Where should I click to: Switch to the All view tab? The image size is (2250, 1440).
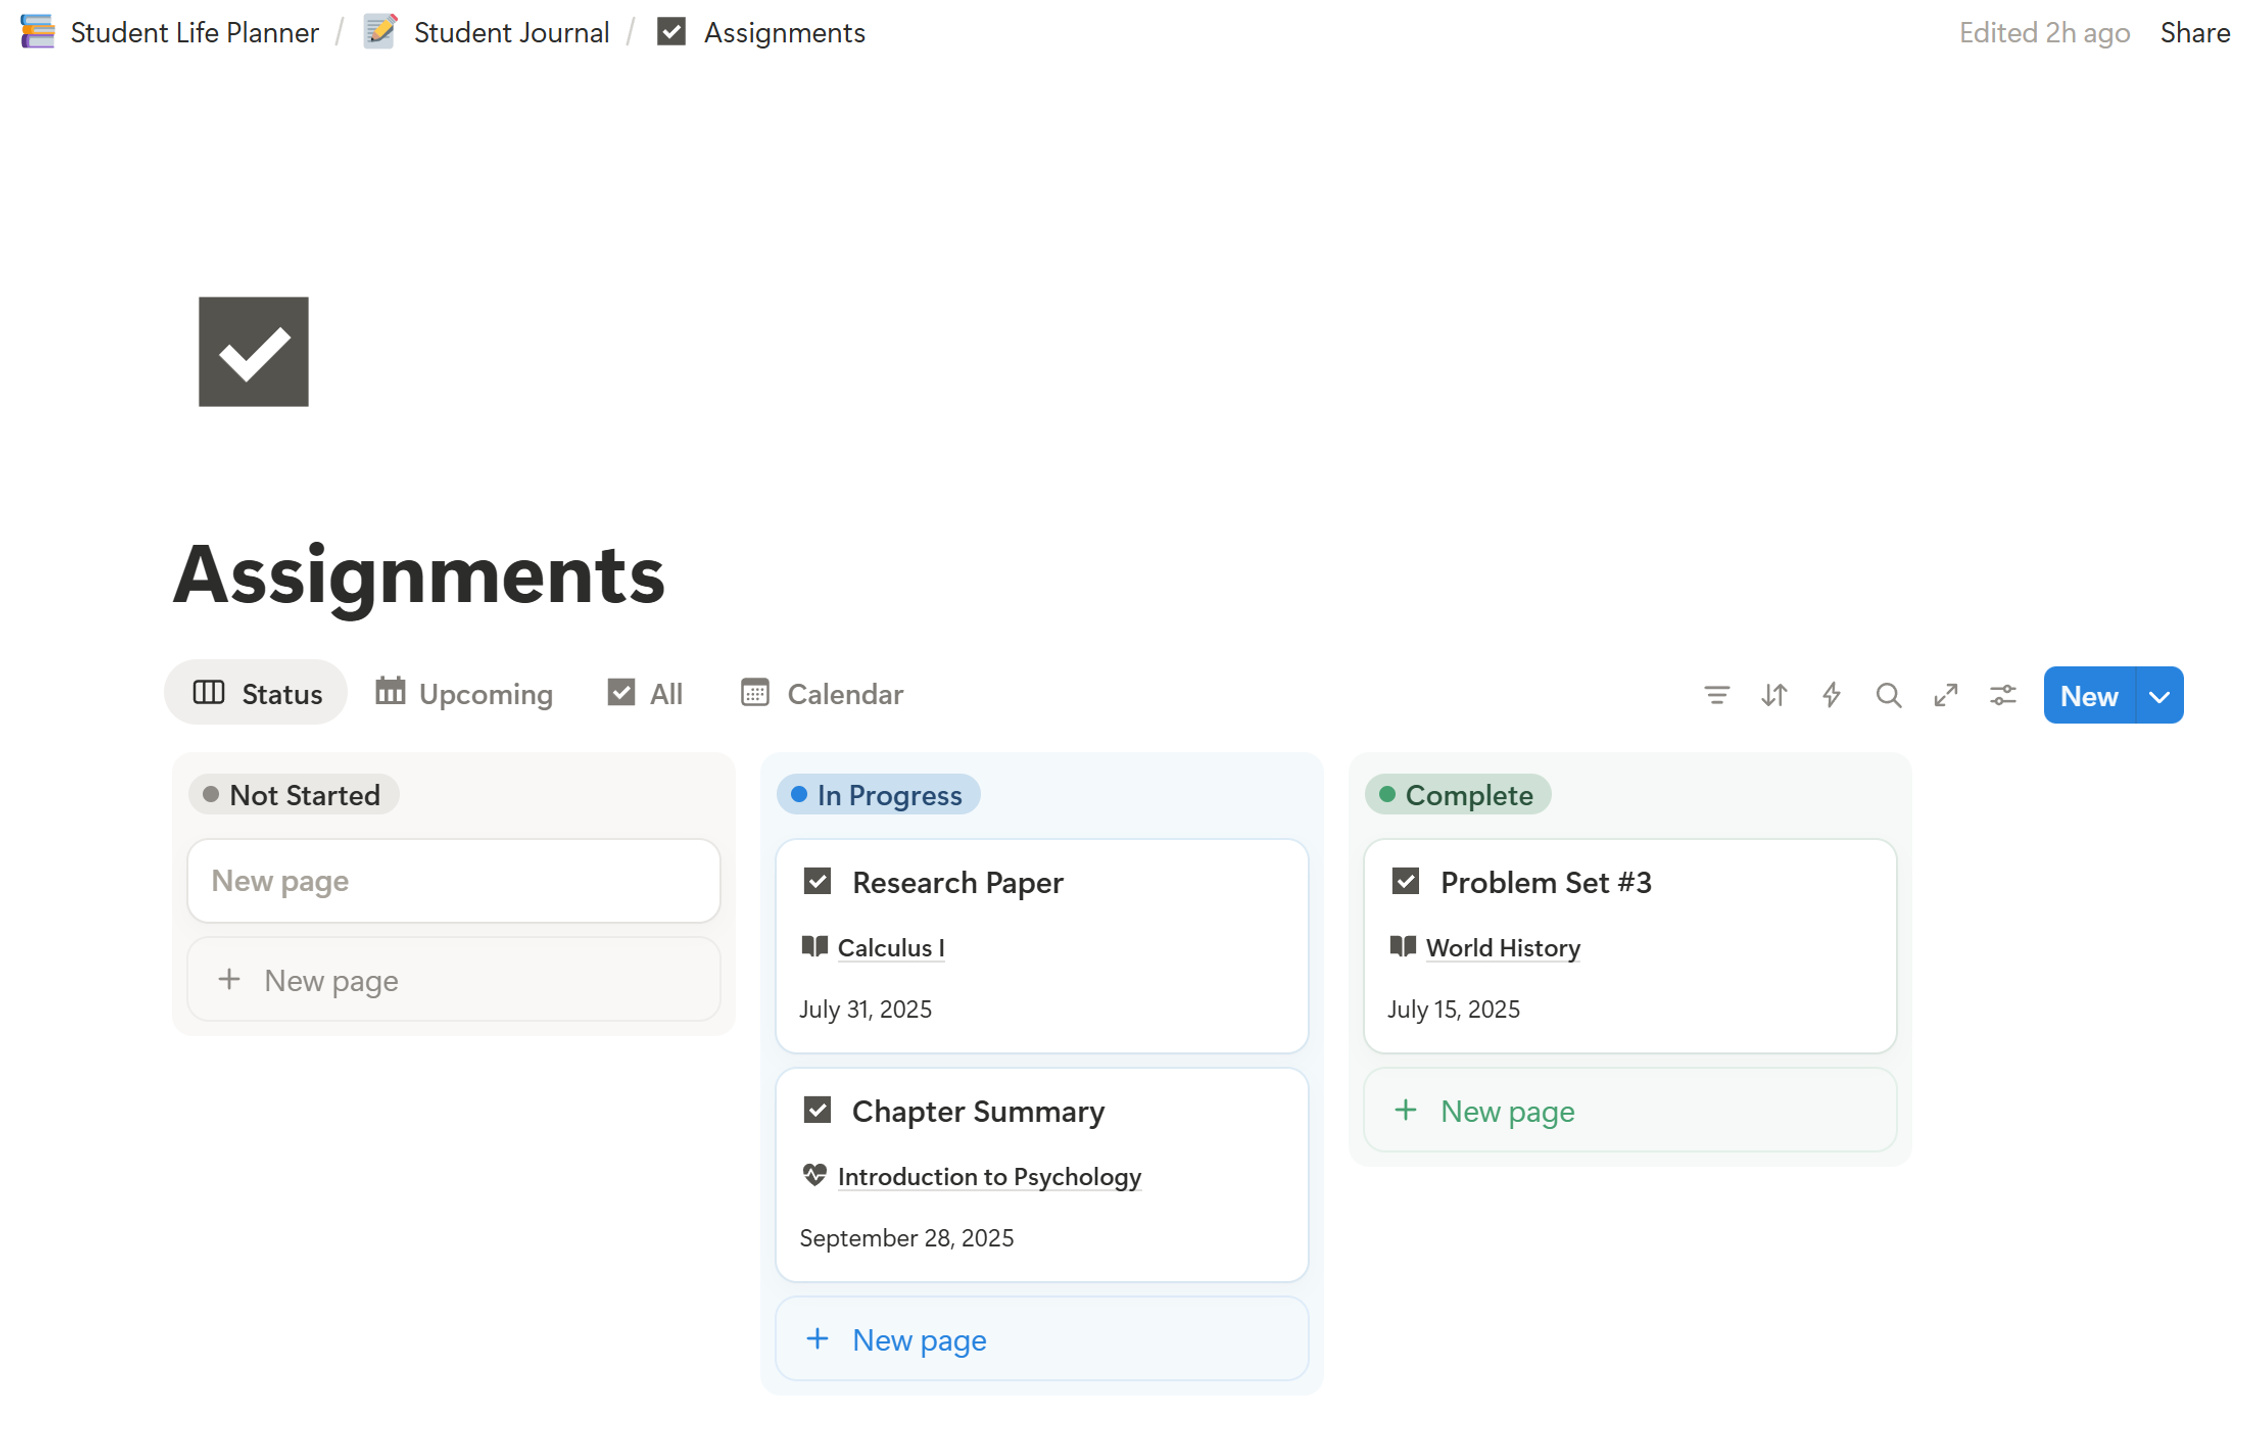[x=645, y=693]
